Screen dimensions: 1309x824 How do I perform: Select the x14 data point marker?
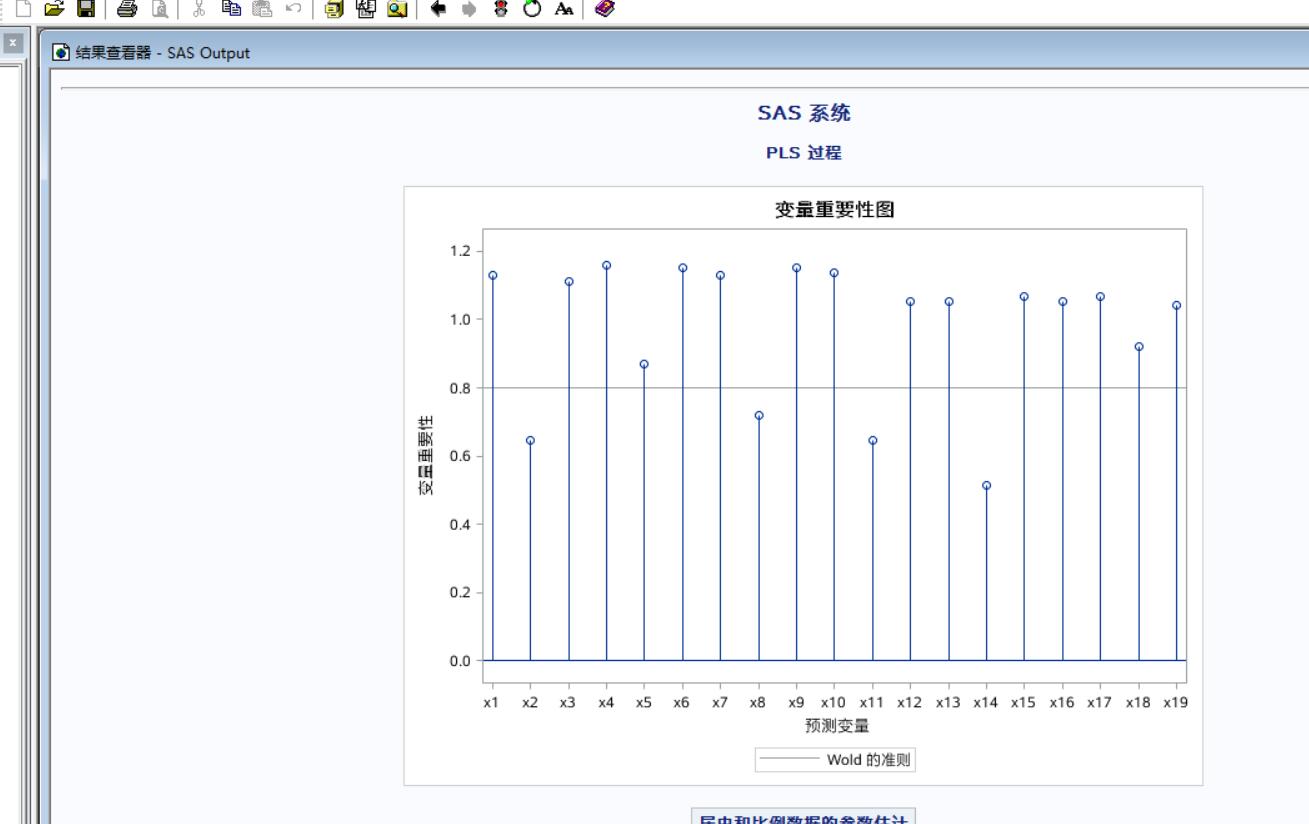coord(986,486)
